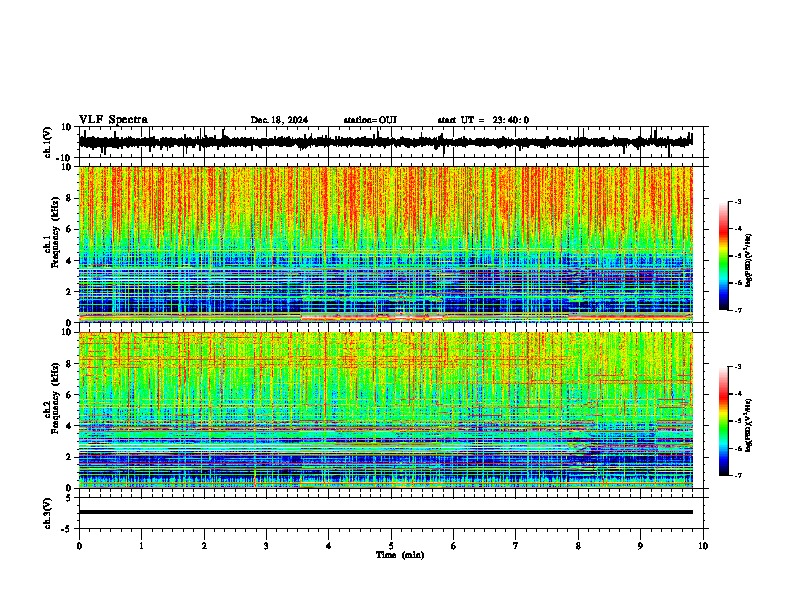Screen dimensions: 792x612
Task: Click the ch.2 spectrogram plot area
Action: point(385,410)
